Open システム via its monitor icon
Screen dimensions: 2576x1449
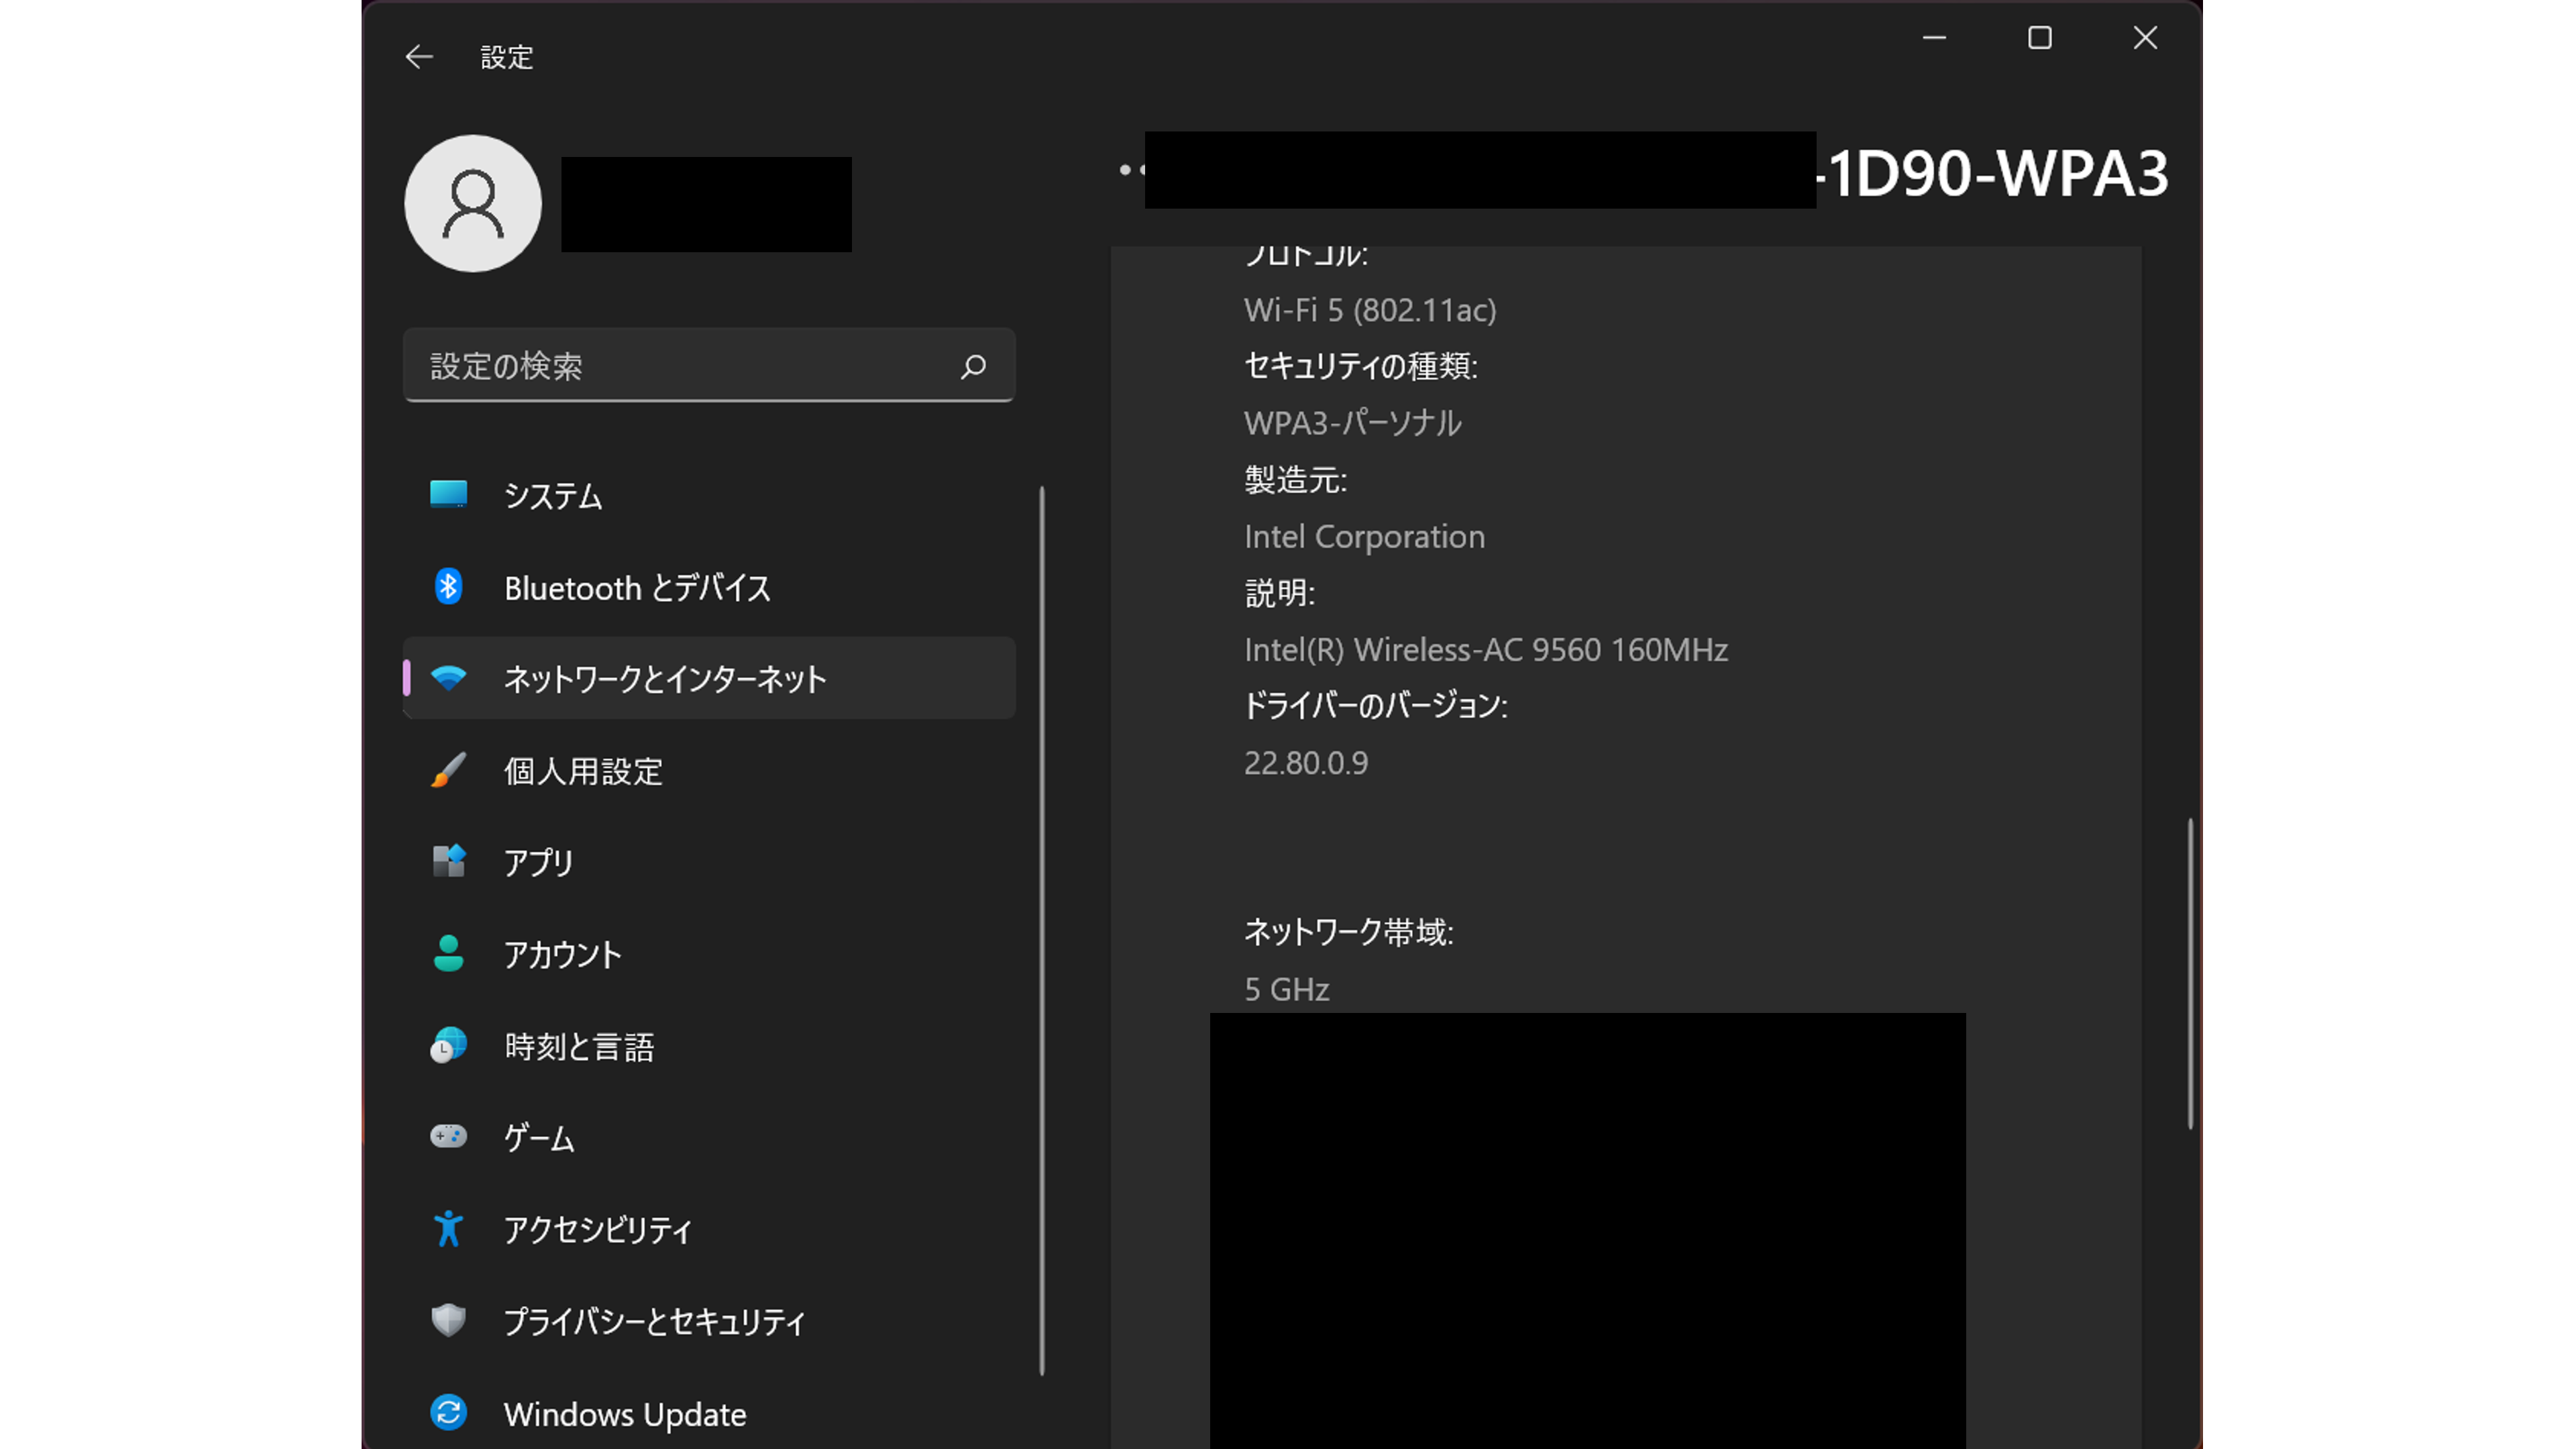tap(448, 494)
